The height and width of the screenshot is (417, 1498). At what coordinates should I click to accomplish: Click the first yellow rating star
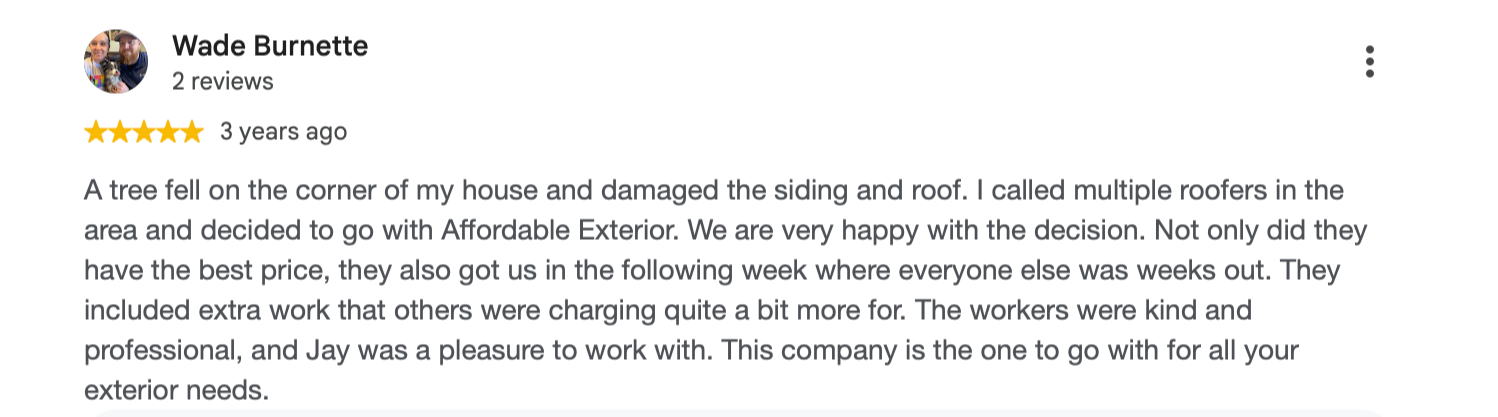[x=96, y=132]
